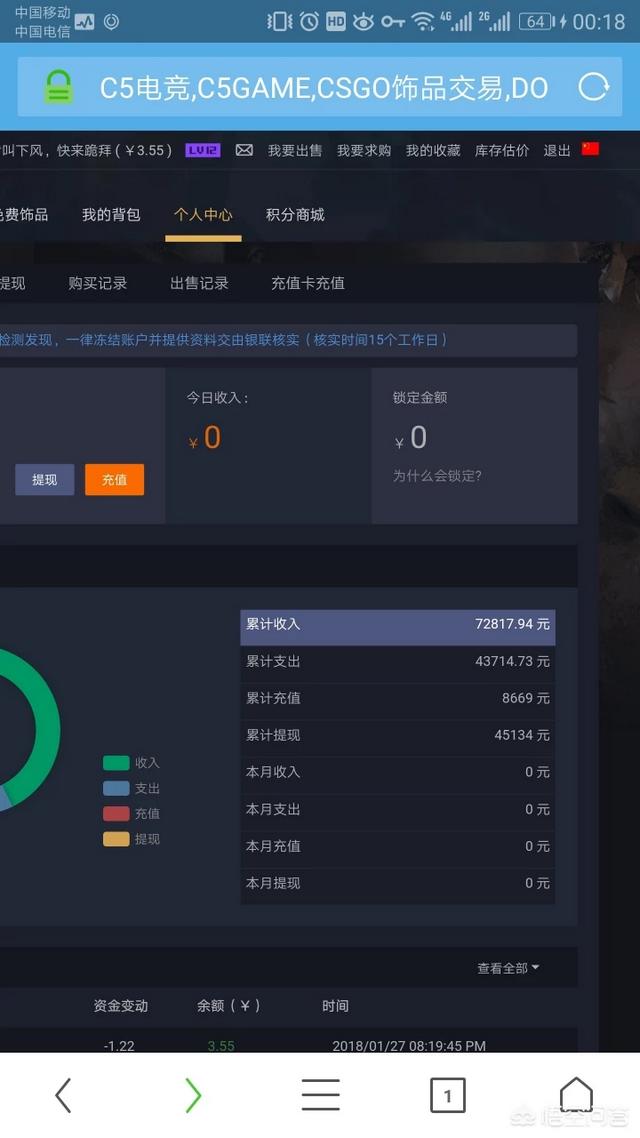Tap the HD call status icon
Viewport: 640px width, 1138px height.
pos(335,22)
